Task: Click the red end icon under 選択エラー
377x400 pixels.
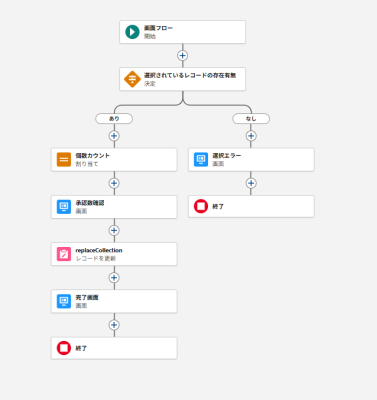Action: 201,207
